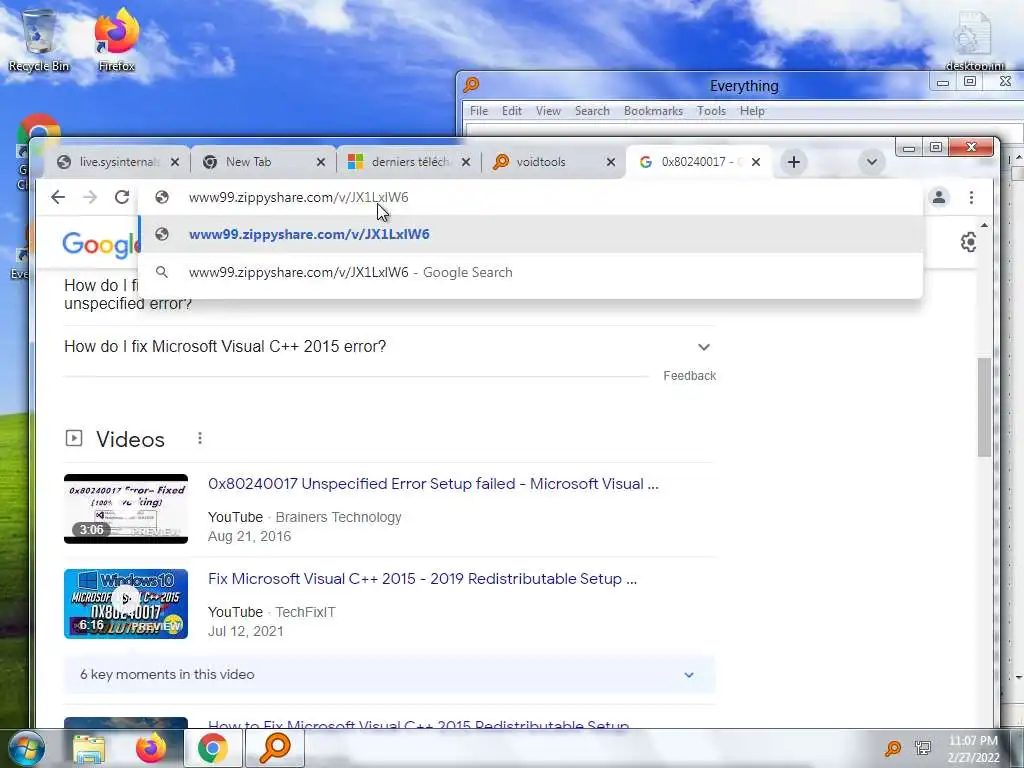Close the live.sysinternals tab
The image size is (1024, 768).
click(x=174, y=162)
